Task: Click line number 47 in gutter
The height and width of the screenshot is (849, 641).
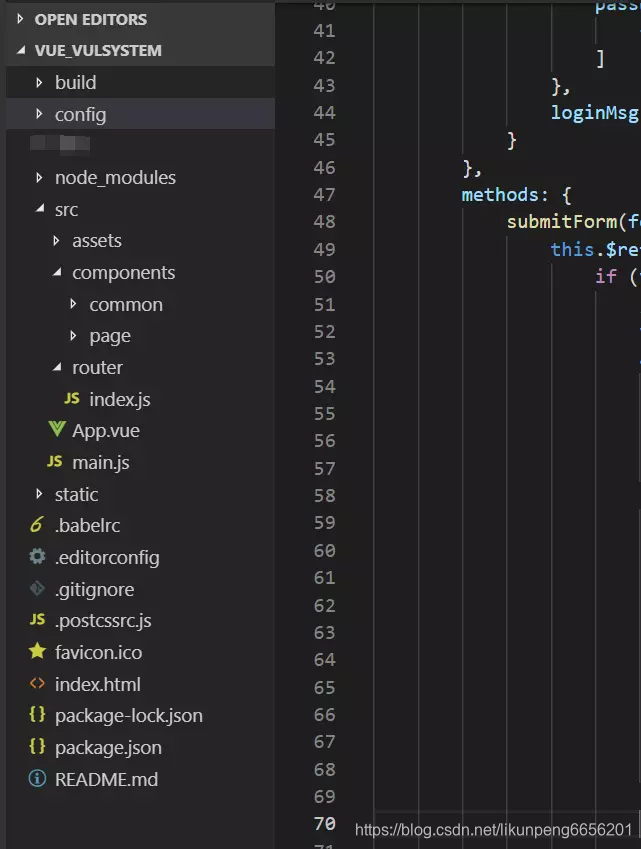Action: click(324, 194)
